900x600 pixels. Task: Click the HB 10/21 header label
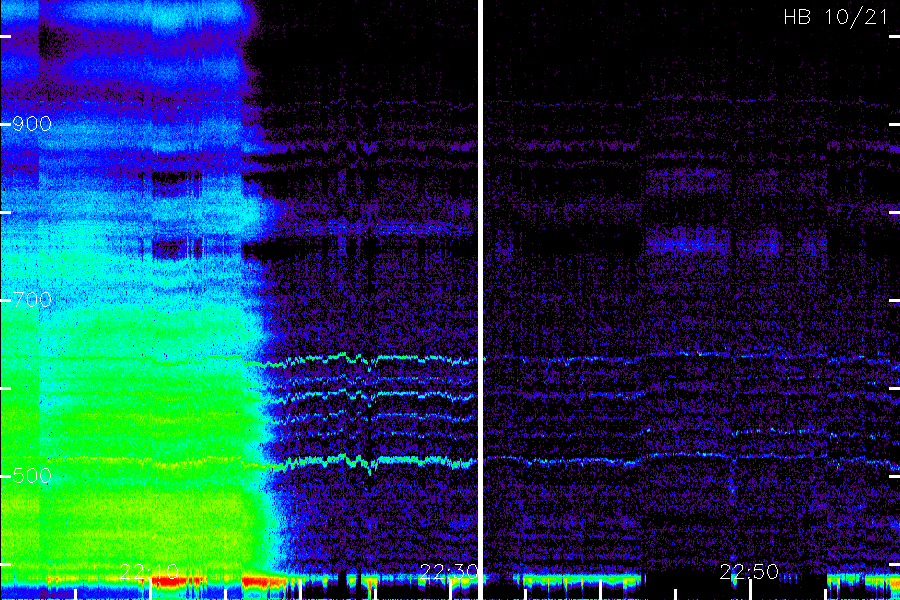point(836,17)
